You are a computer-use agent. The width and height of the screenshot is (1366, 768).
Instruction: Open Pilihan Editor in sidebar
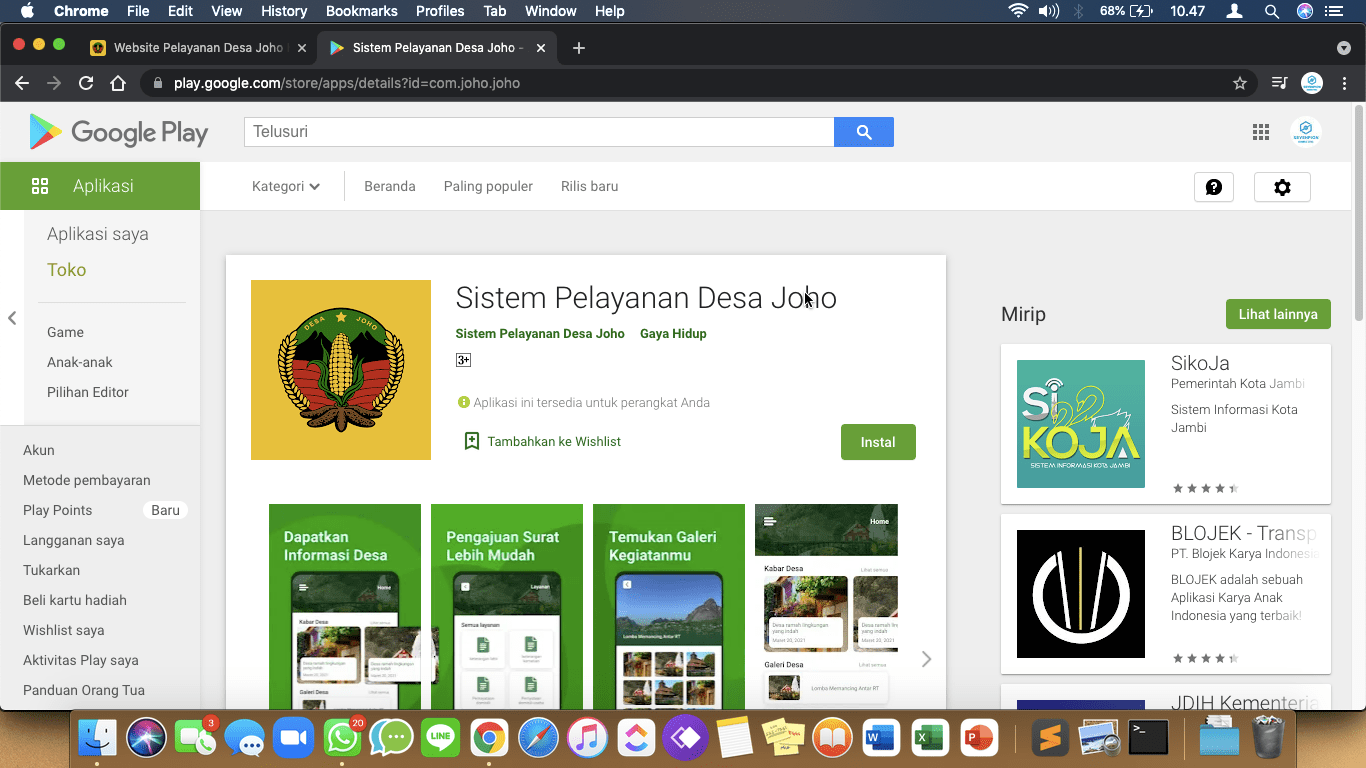(x=88, y=392)
